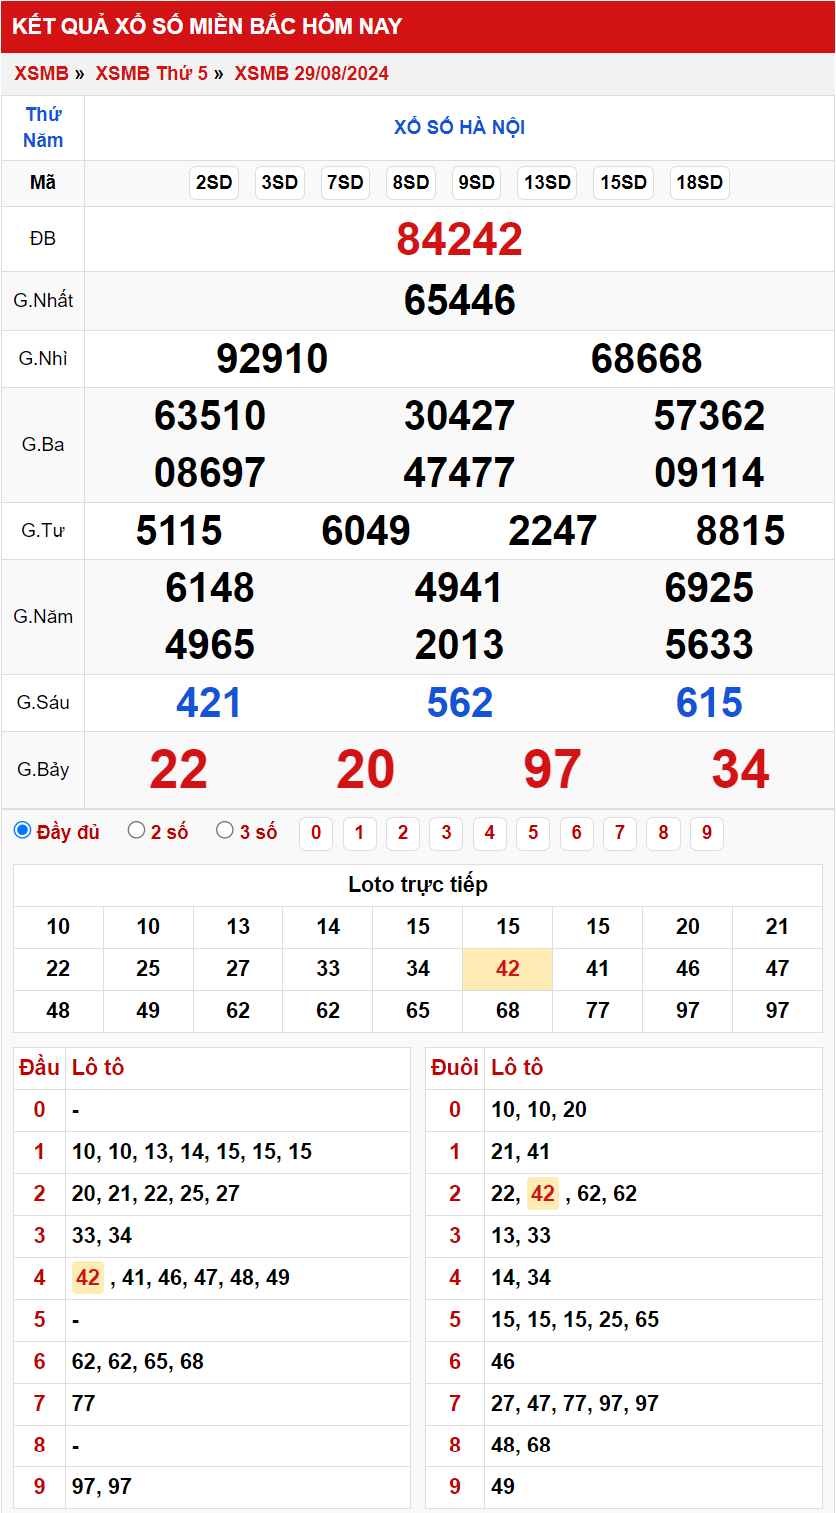Select the 9SD display mode

tap(476, 183)
